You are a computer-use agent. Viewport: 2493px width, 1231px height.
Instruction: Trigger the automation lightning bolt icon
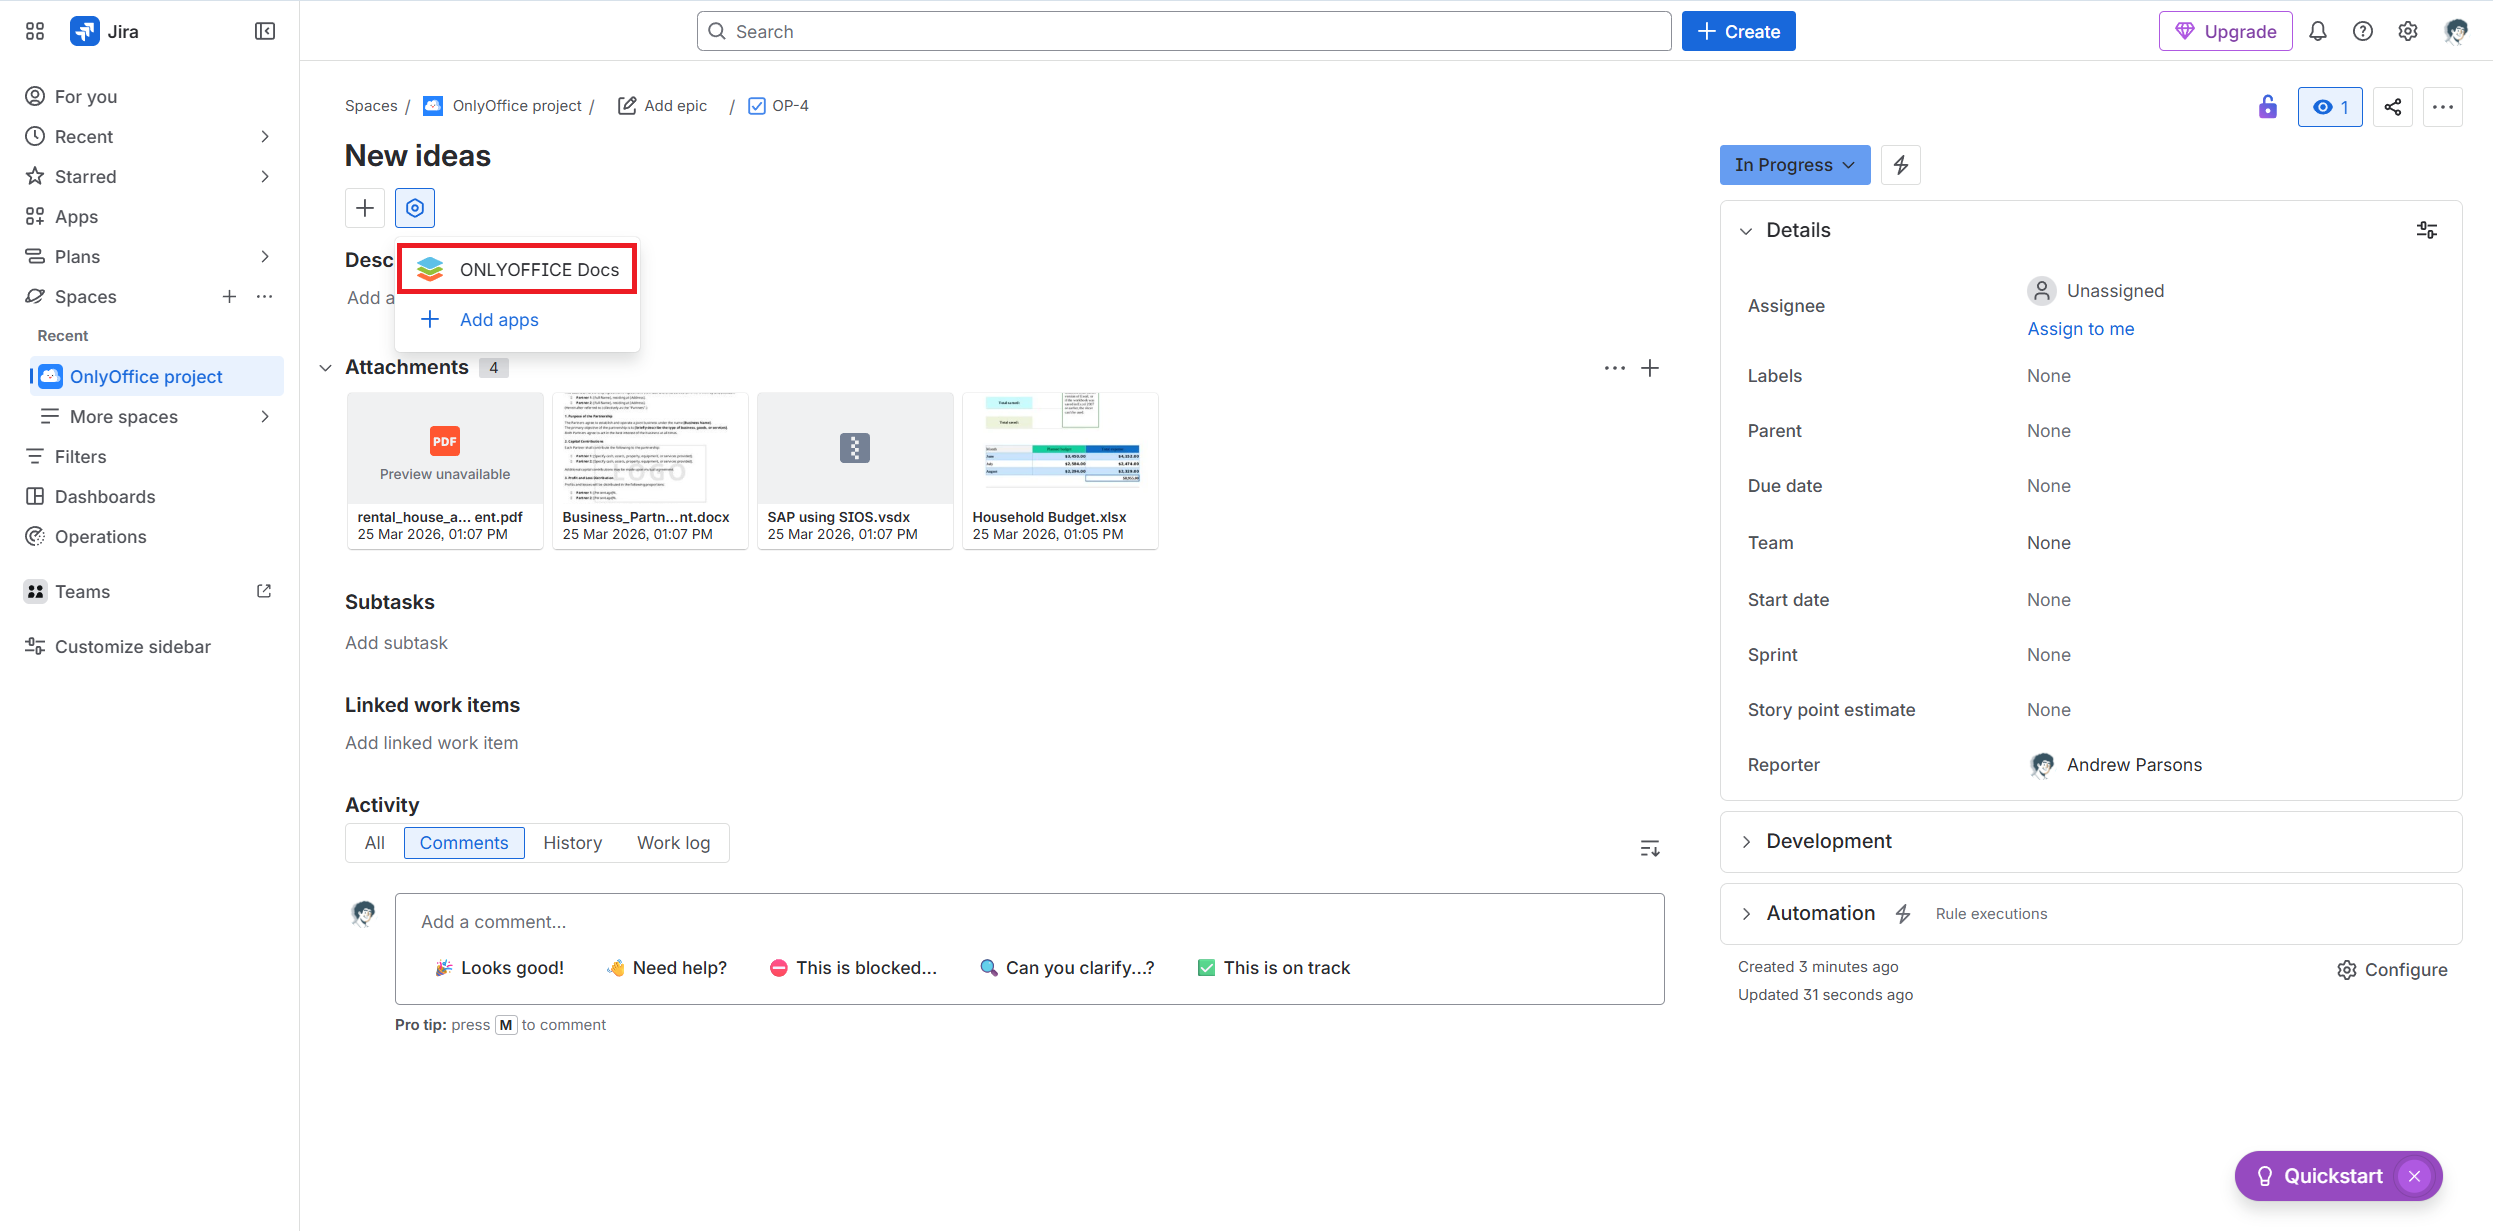pos(1900,164)
